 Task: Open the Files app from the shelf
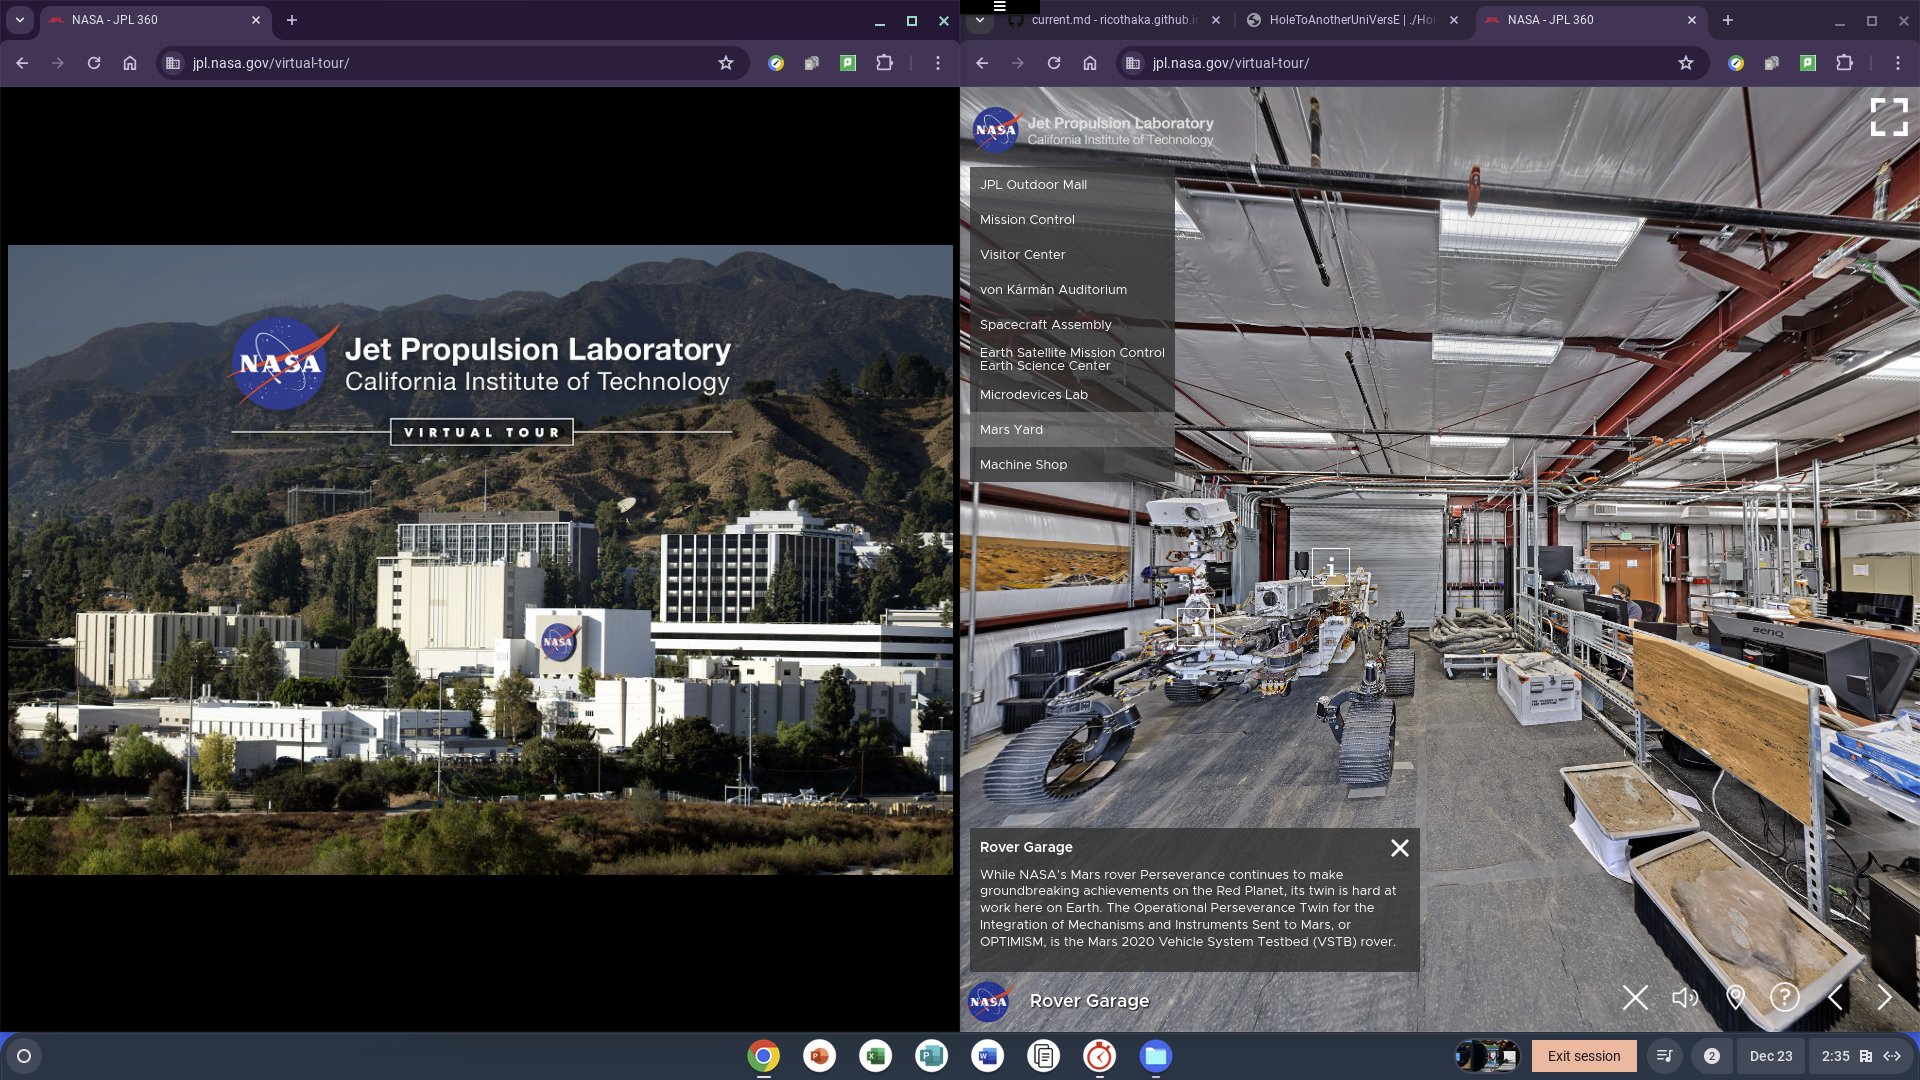(x=1155, y=1056)
